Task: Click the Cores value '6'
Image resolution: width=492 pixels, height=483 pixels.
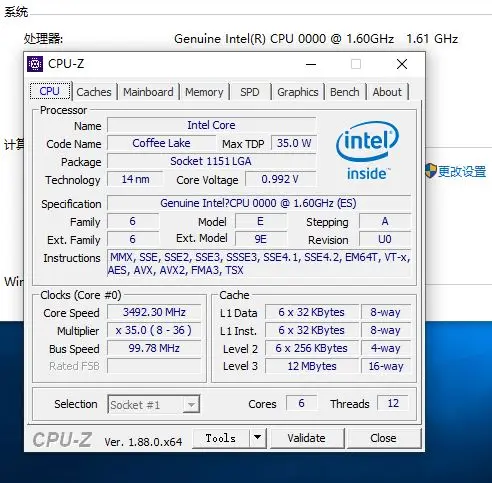Action: click(301, 403)
